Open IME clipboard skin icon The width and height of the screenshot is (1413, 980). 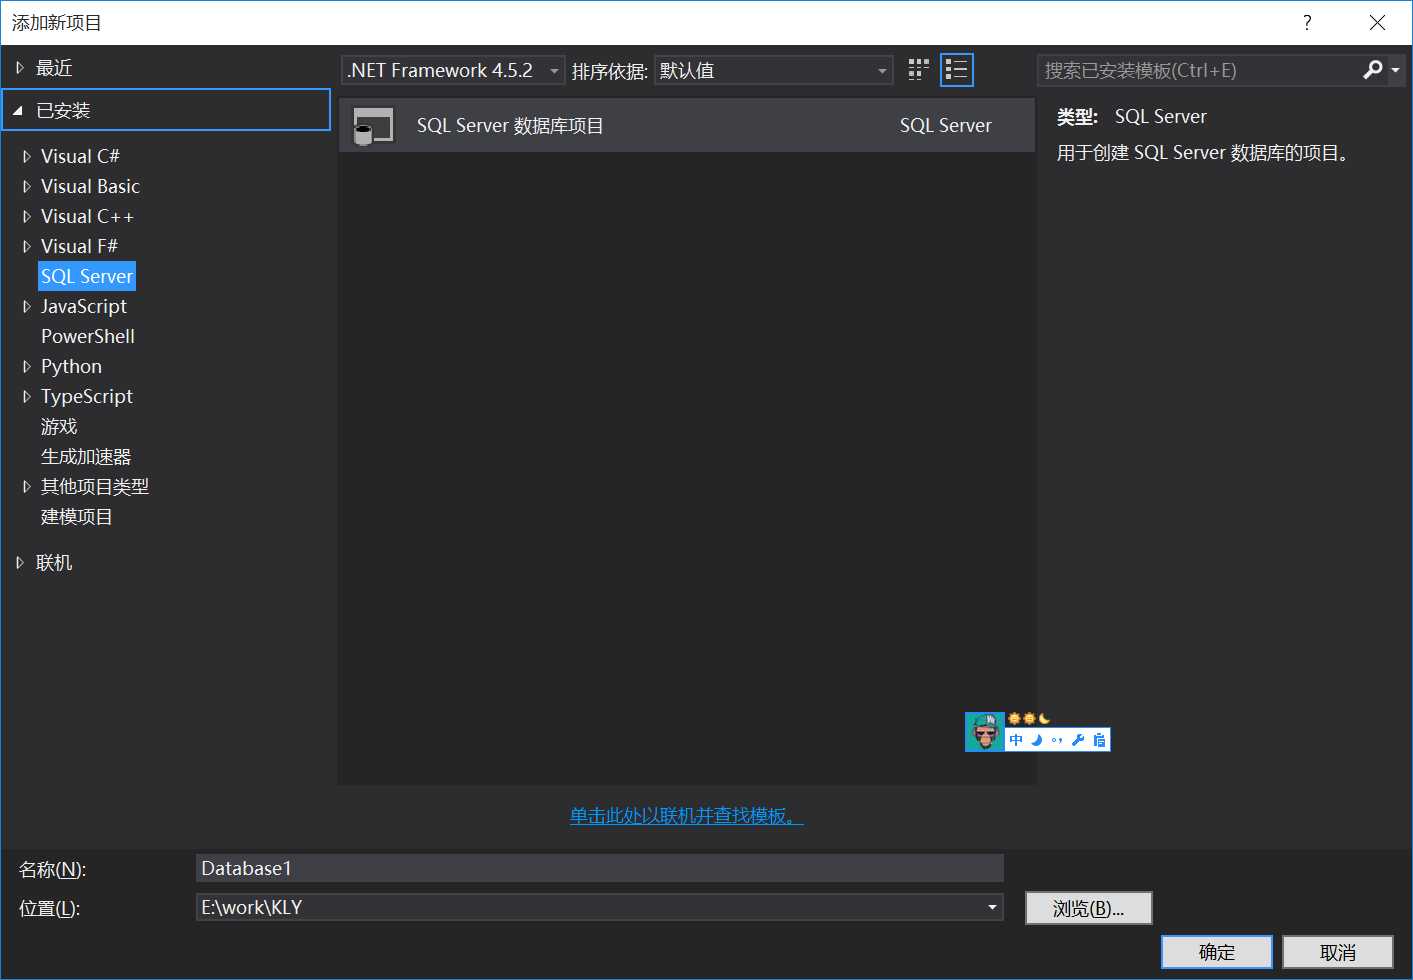tap(1099, 740)
